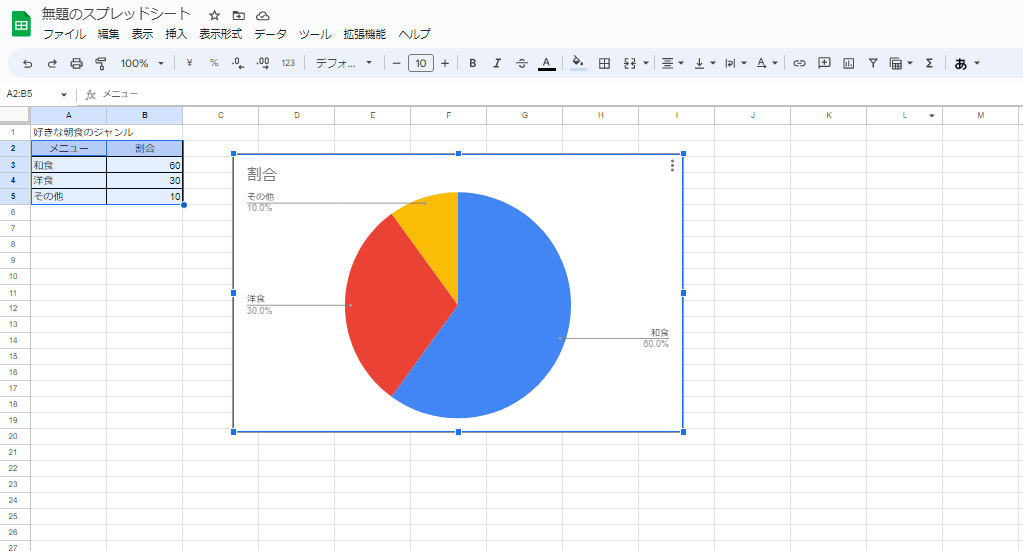The width and height of the screenshot is (1023, 551).
Task: Click the Merge cells icon
Action: [x=630, y=63]
